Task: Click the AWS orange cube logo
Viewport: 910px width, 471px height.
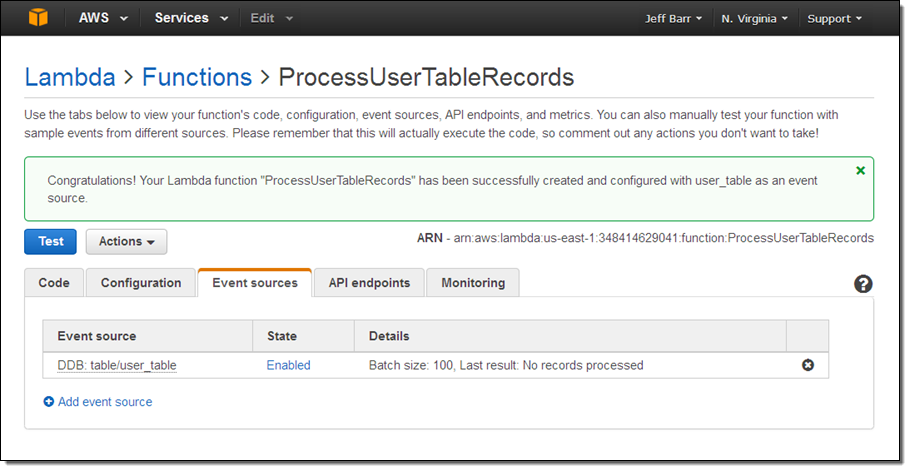Action: pos(38,18)
